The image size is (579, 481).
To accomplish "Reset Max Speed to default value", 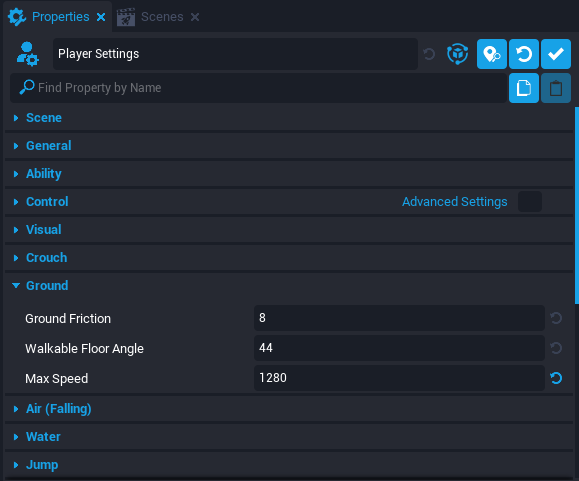I will (556, 378).
